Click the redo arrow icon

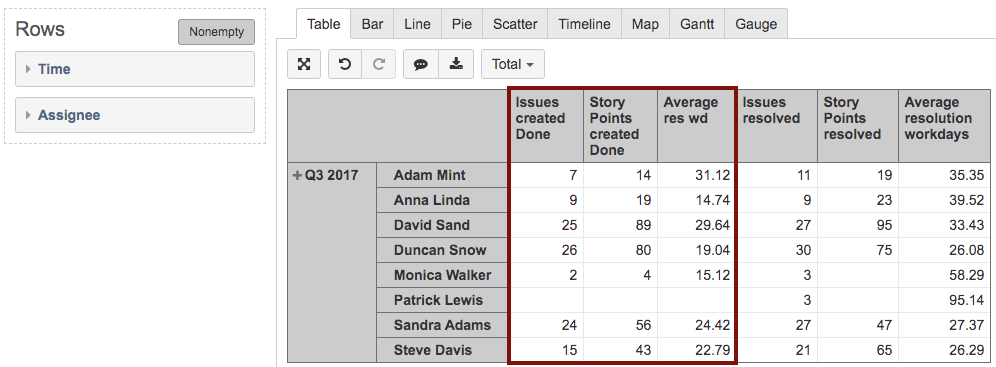point(379,64)
